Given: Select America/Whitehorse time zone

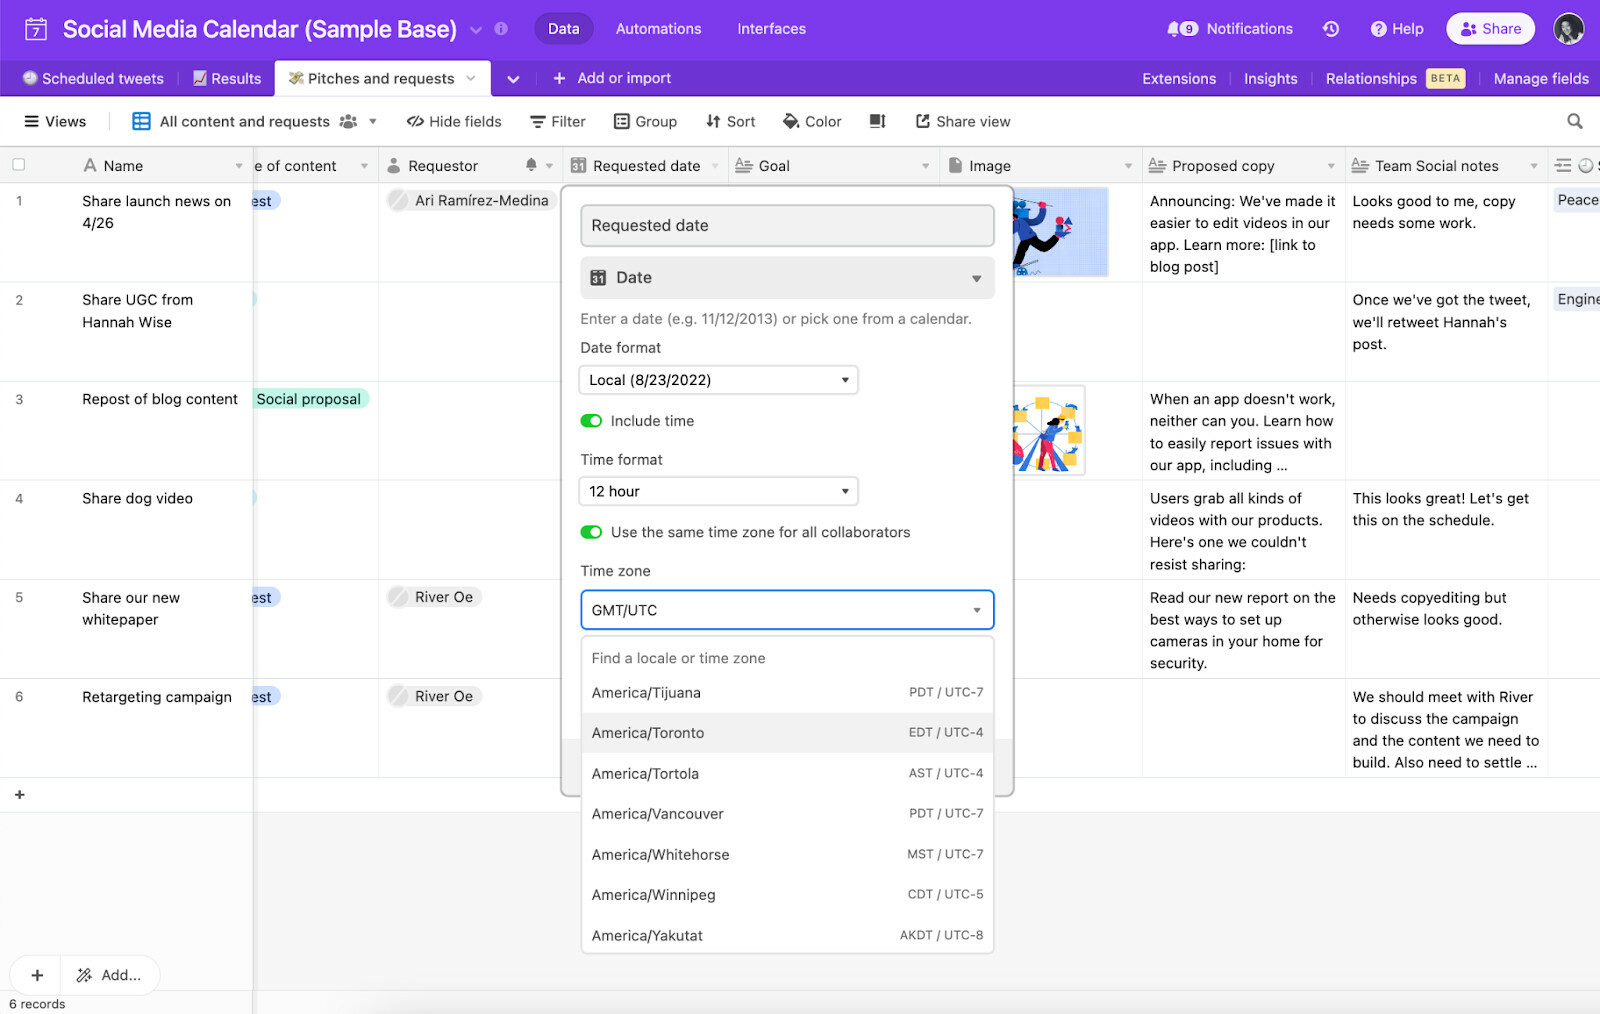Looking at the screenshot, I should point(787,854).
